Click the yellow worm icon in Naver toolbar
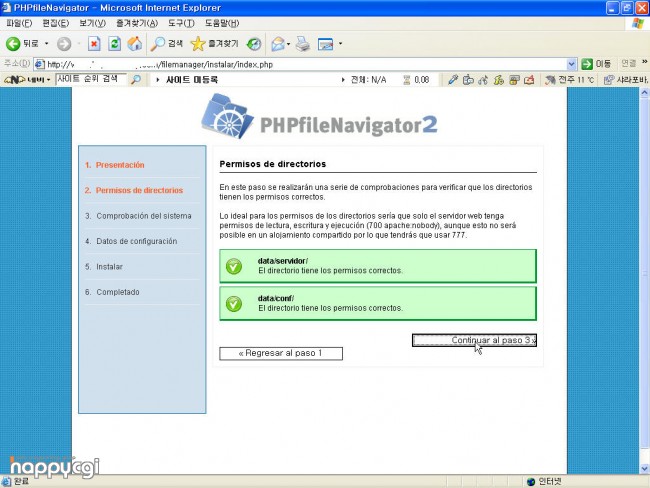650x488 pixels. 499,80
